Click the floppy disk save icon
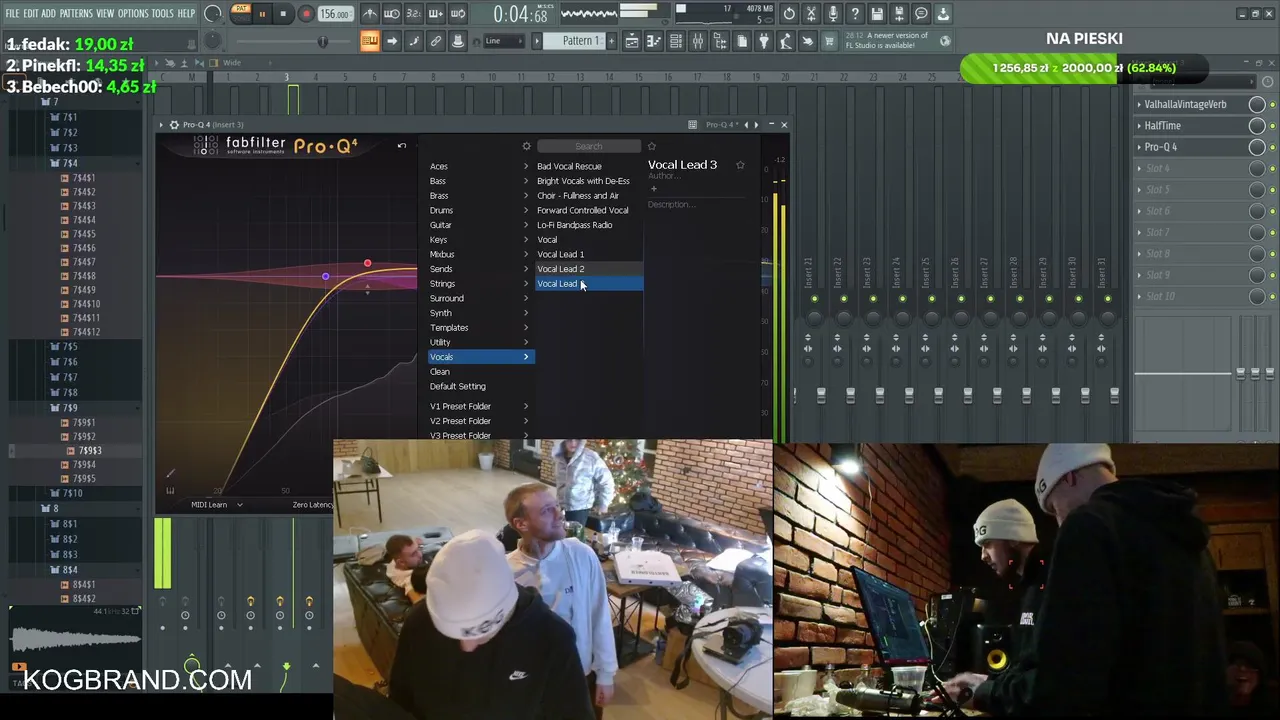Viewport: 1280px width, 720px height. pos(877,14)
